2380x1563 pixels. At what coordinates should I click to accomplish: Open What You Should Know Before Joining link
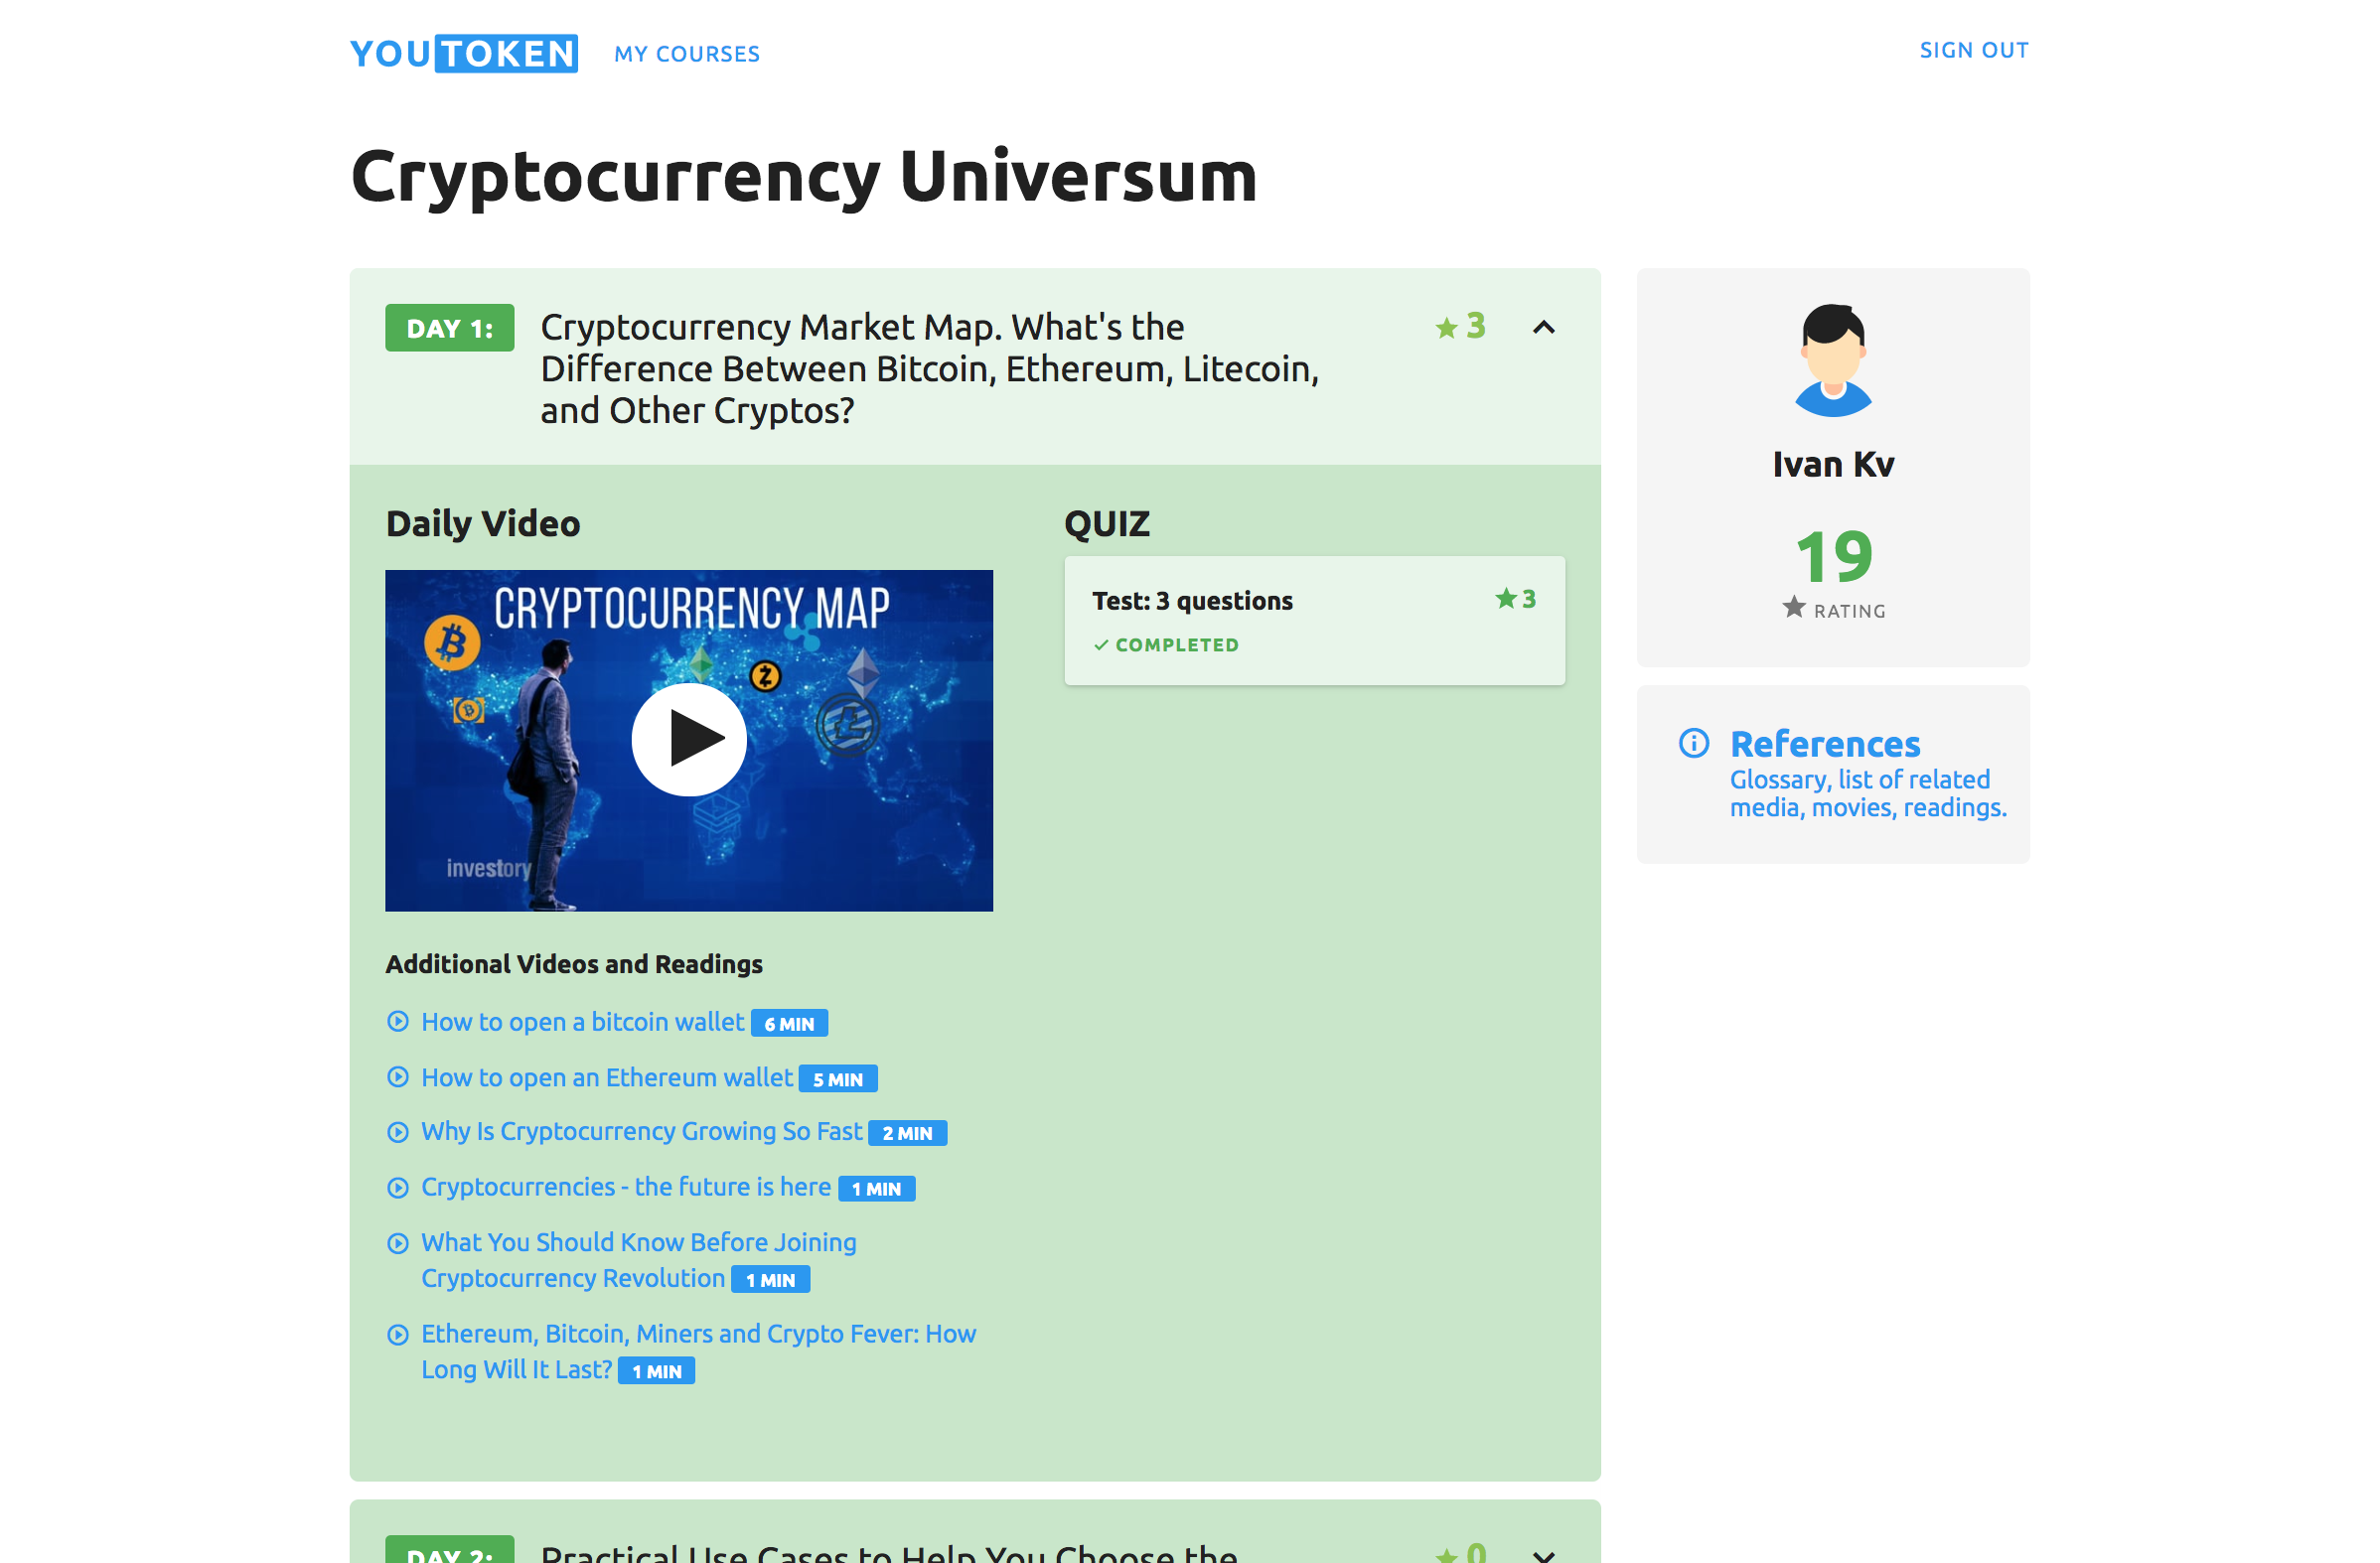point(638,1242)
